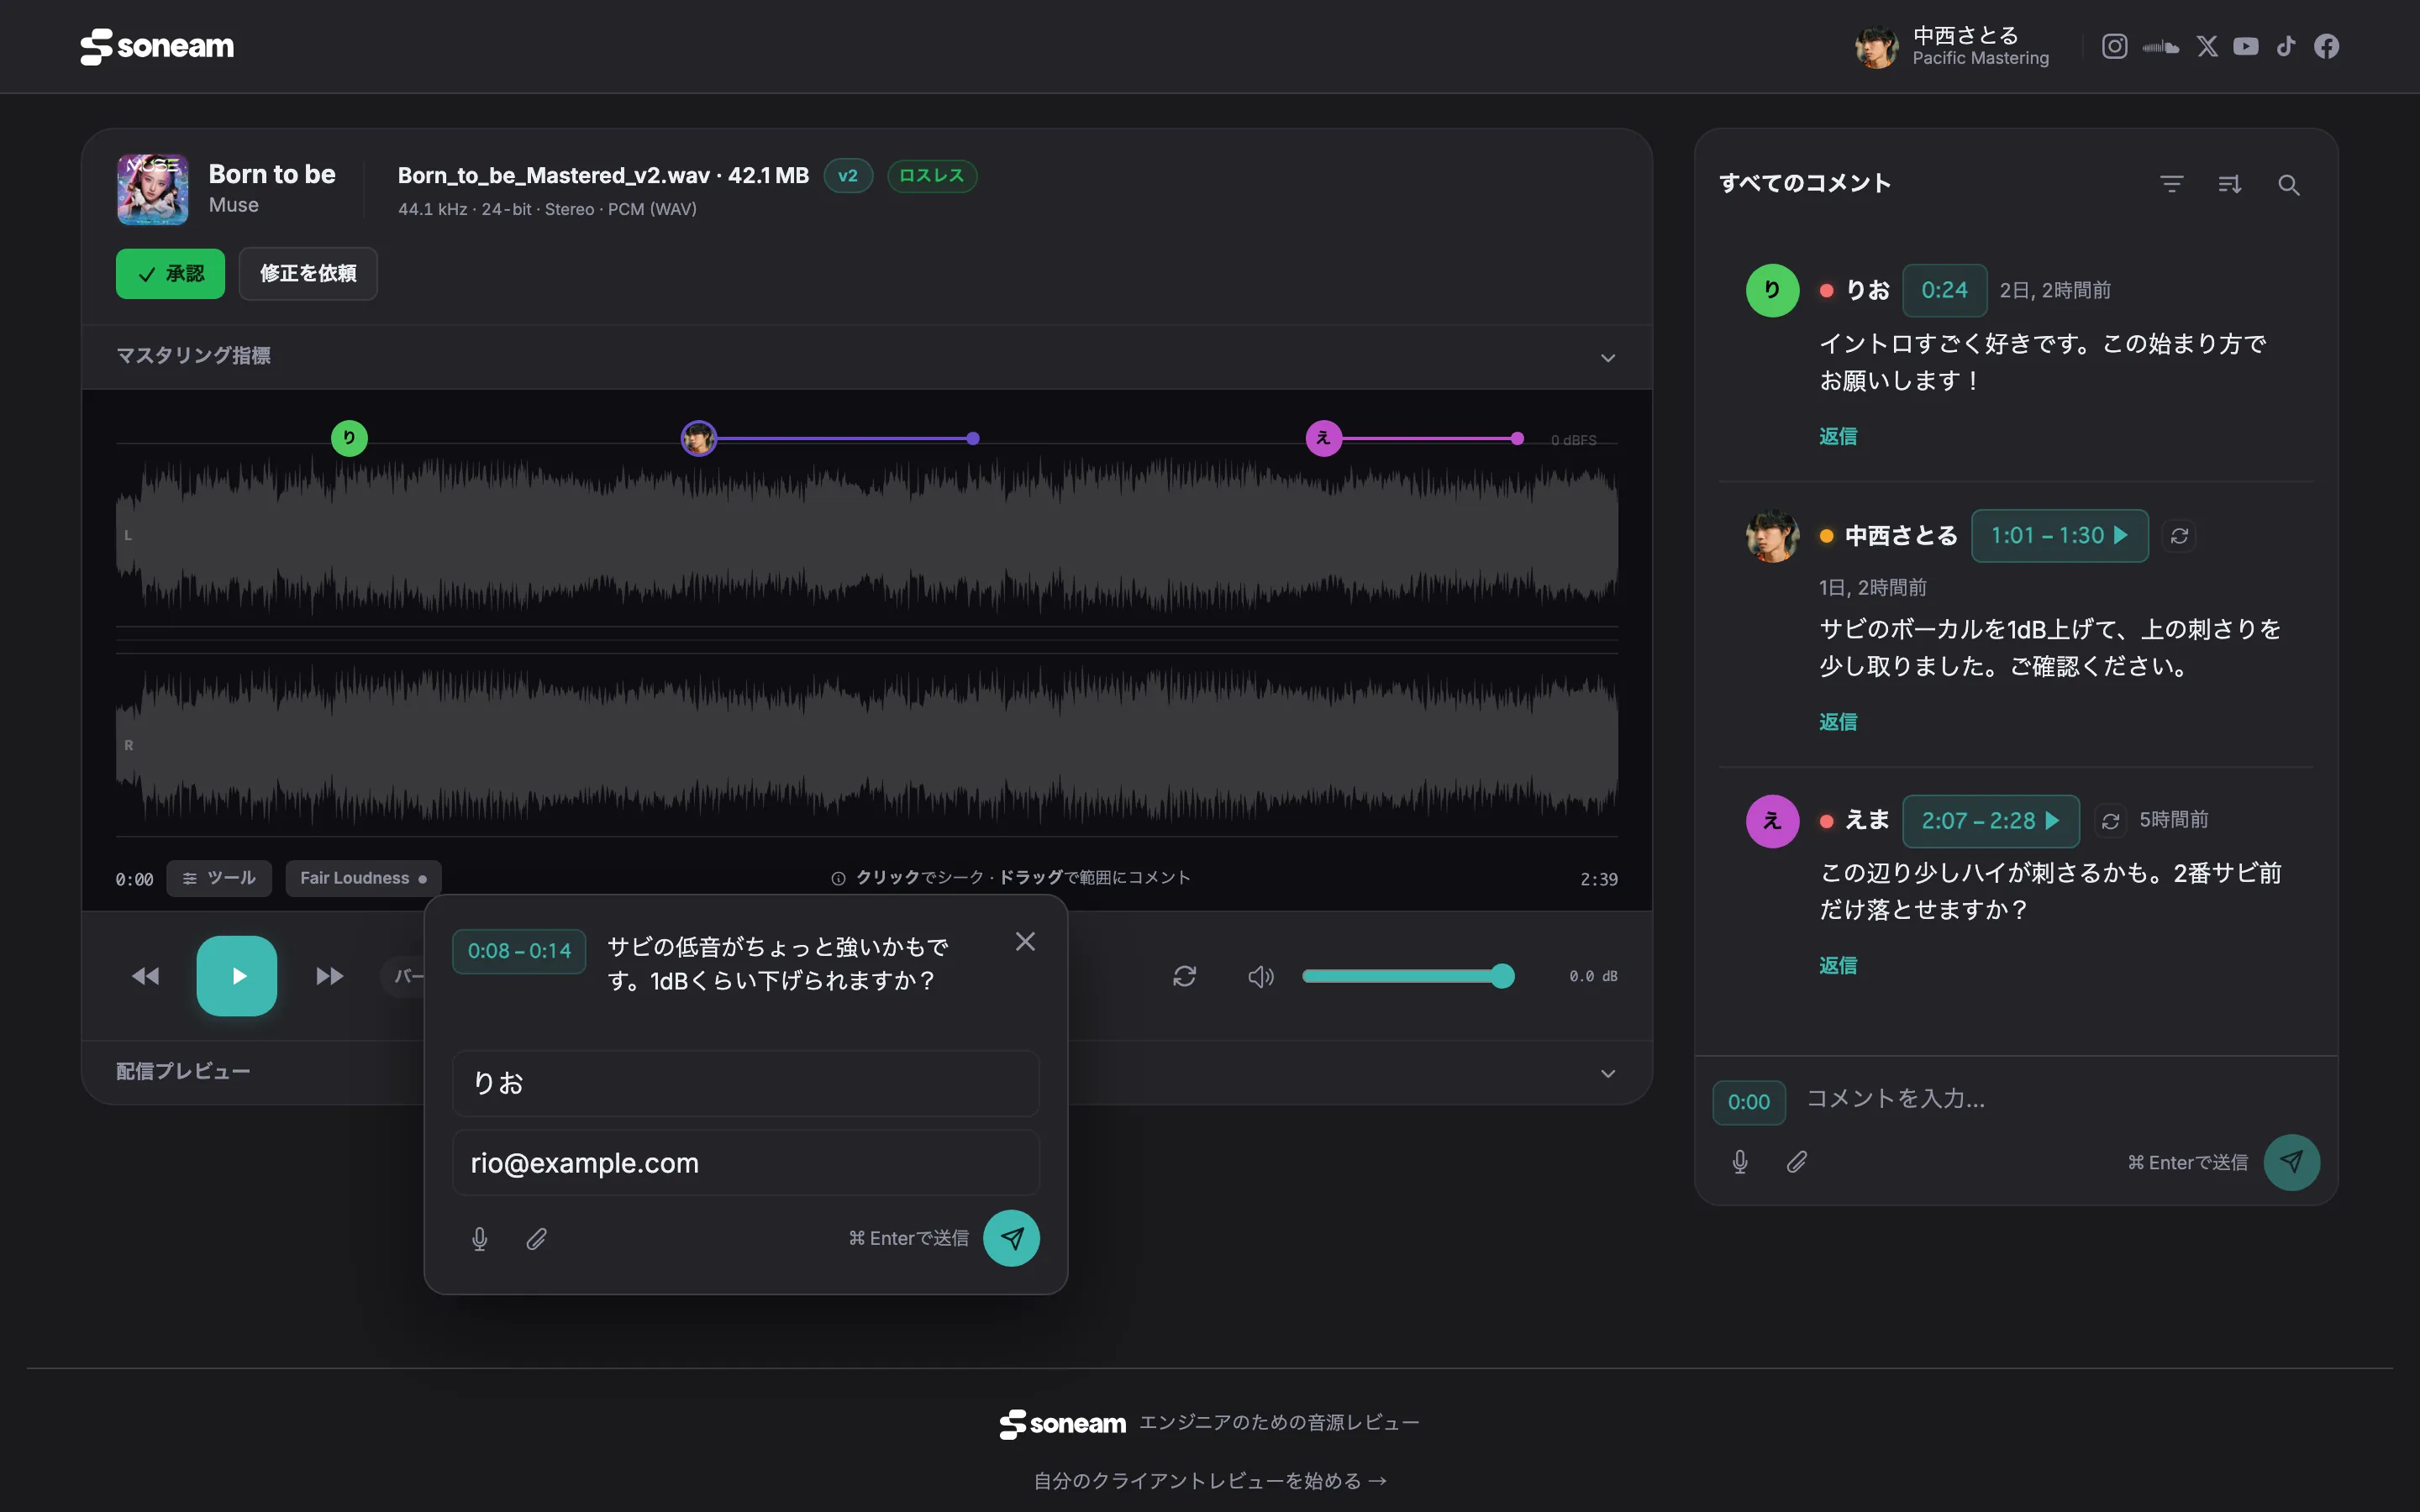Viewport: 2420px width, 1512px height.
Task: Open the X (Twitter) profile icon
Action: tap(2207, 46)
